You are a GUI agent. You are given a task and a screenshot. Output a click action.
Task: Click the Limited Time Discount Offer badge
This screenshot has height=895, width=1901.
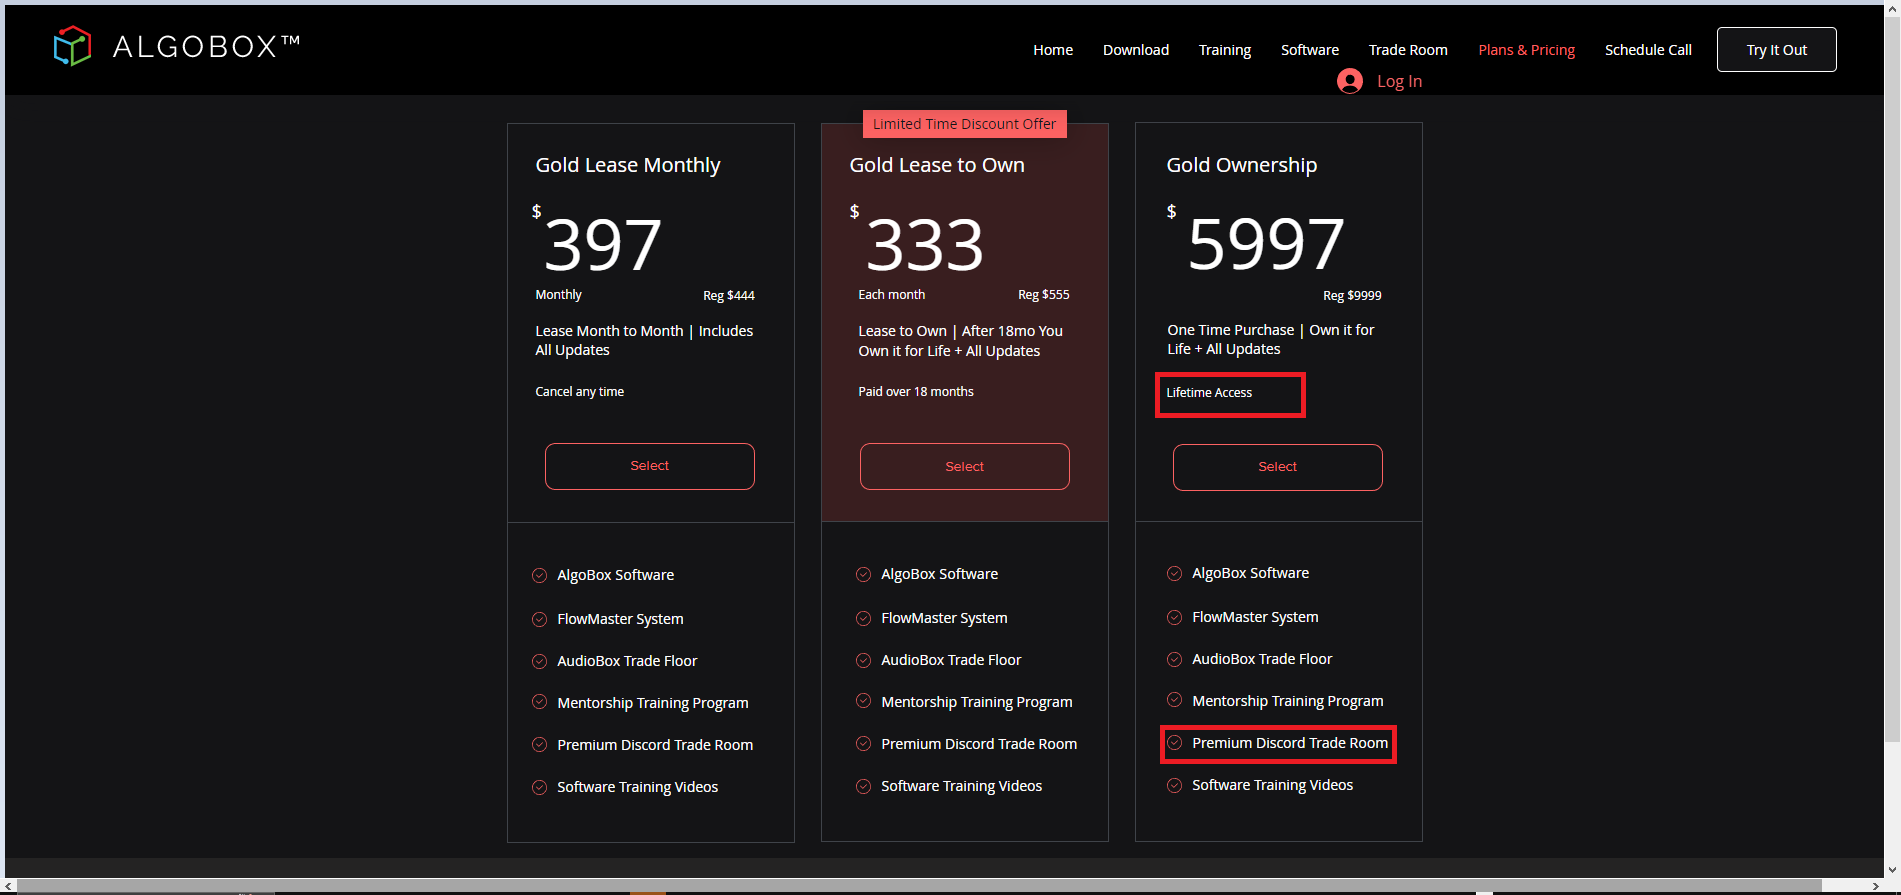965,124
